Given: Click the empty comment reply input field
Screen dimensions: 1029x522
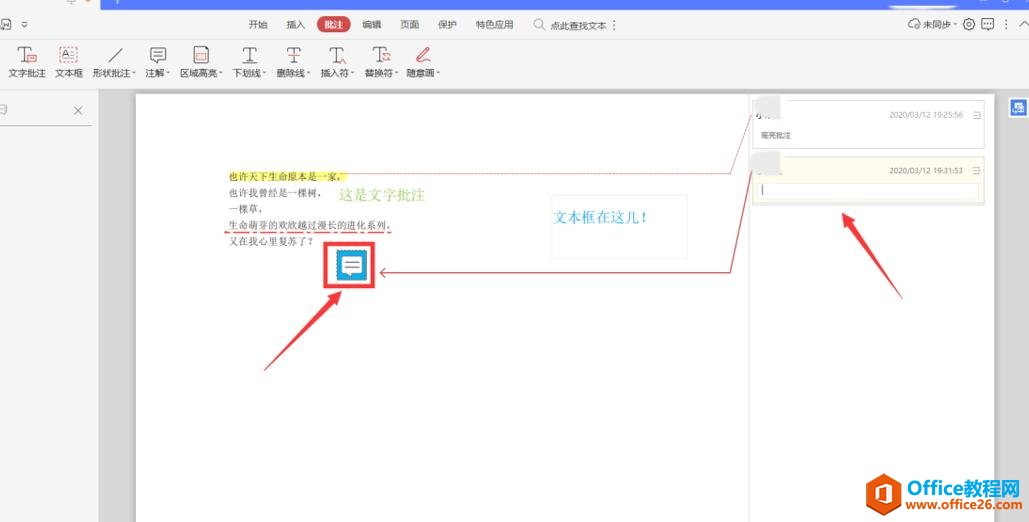Looking at the screenshot, I should [868, 190].
